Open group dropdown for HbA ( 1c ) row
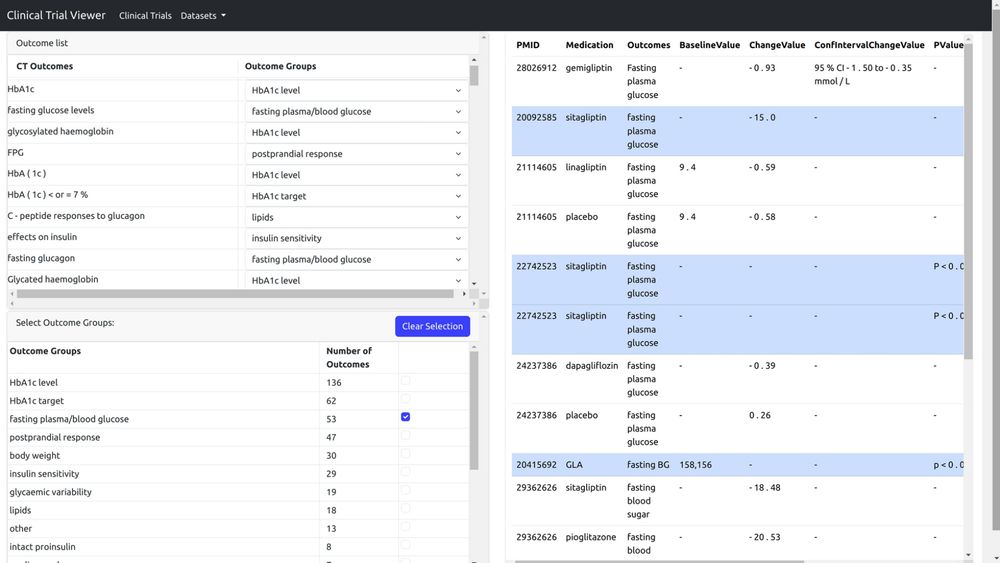The image size is (1000, 563). point(357,175)
